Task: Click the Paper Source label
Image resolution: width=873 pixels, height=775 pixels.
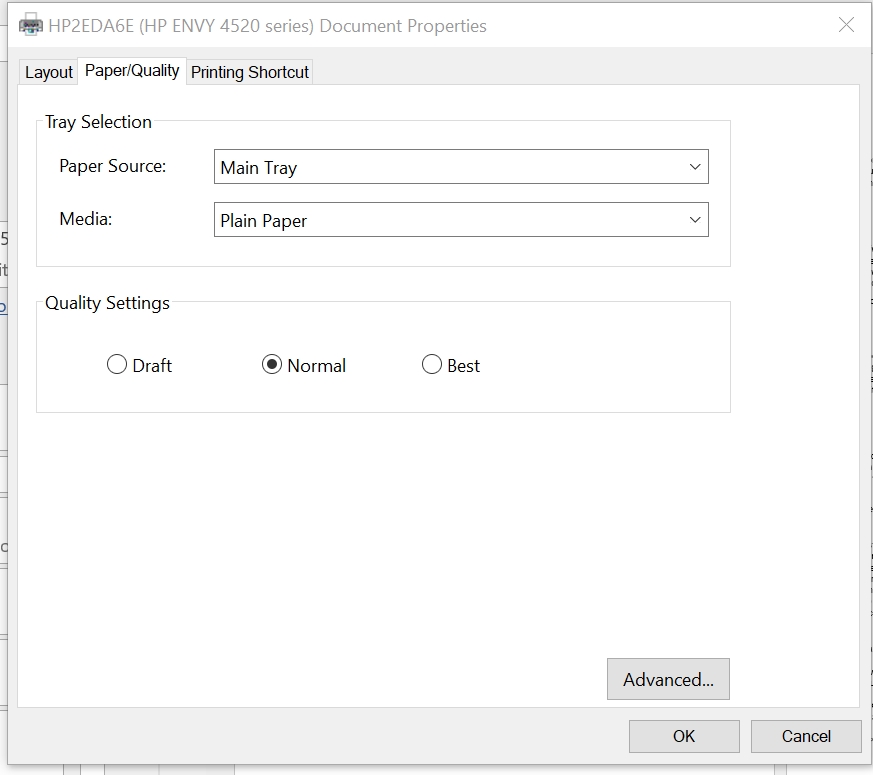Action: click(112, 166)
